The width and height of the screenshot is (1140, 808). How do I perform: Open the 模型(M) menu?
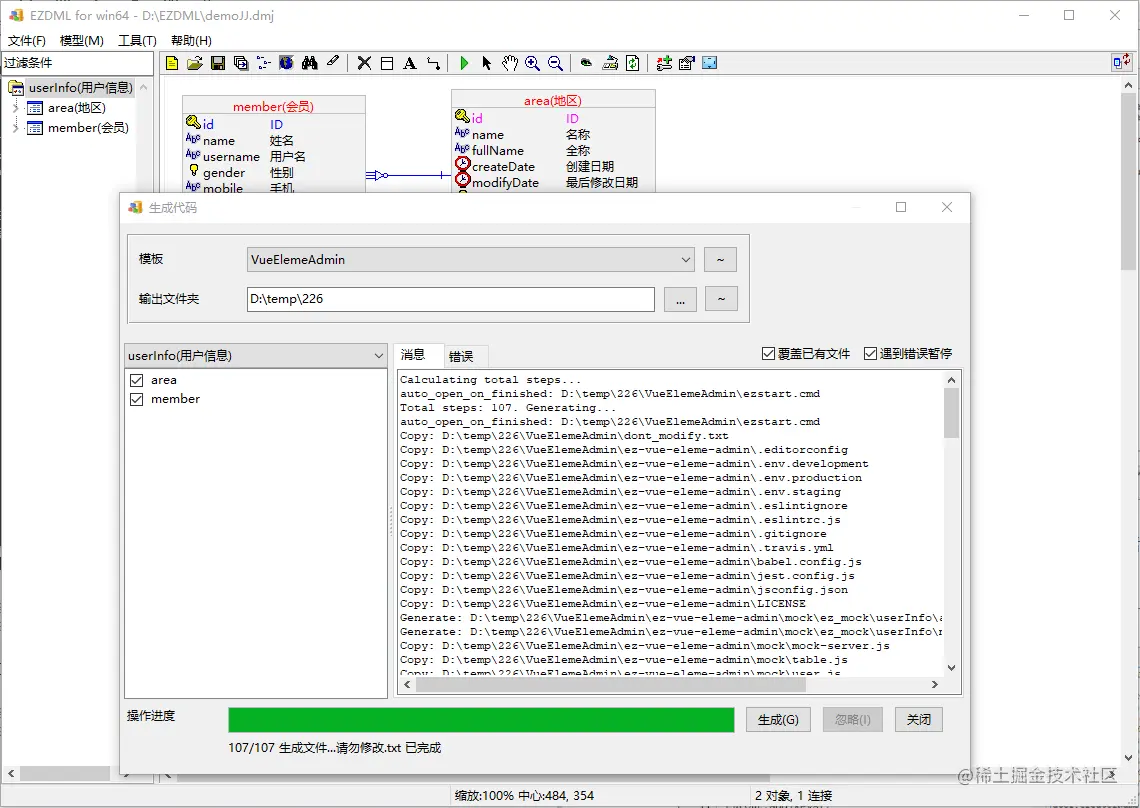(x=81, y=41)
